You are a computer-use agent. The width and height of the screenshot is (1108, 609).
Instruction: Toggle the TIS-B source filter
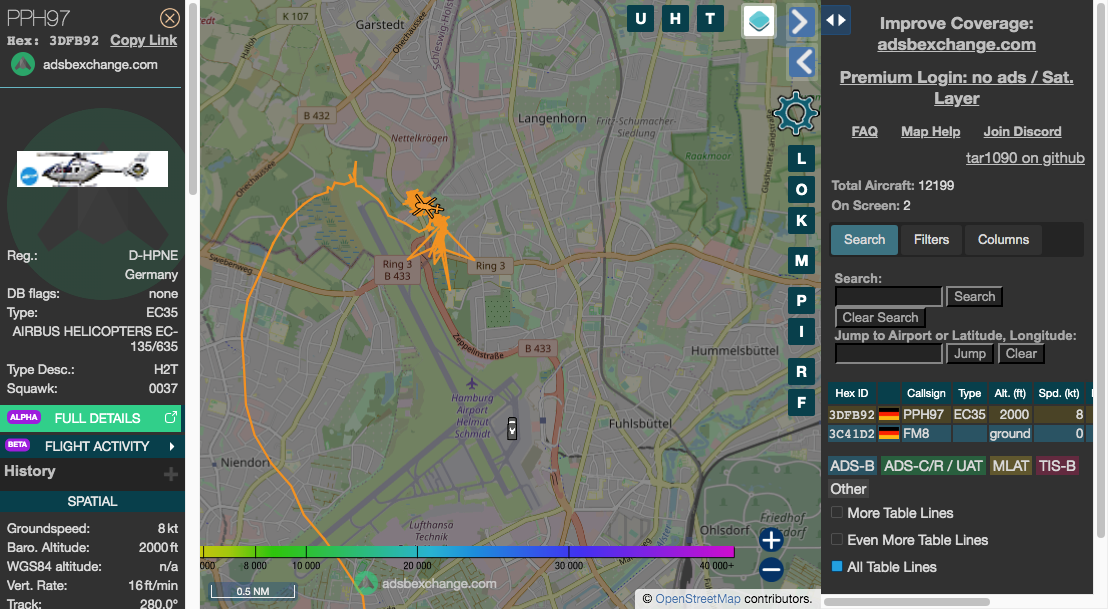(x=1057, y=466)
